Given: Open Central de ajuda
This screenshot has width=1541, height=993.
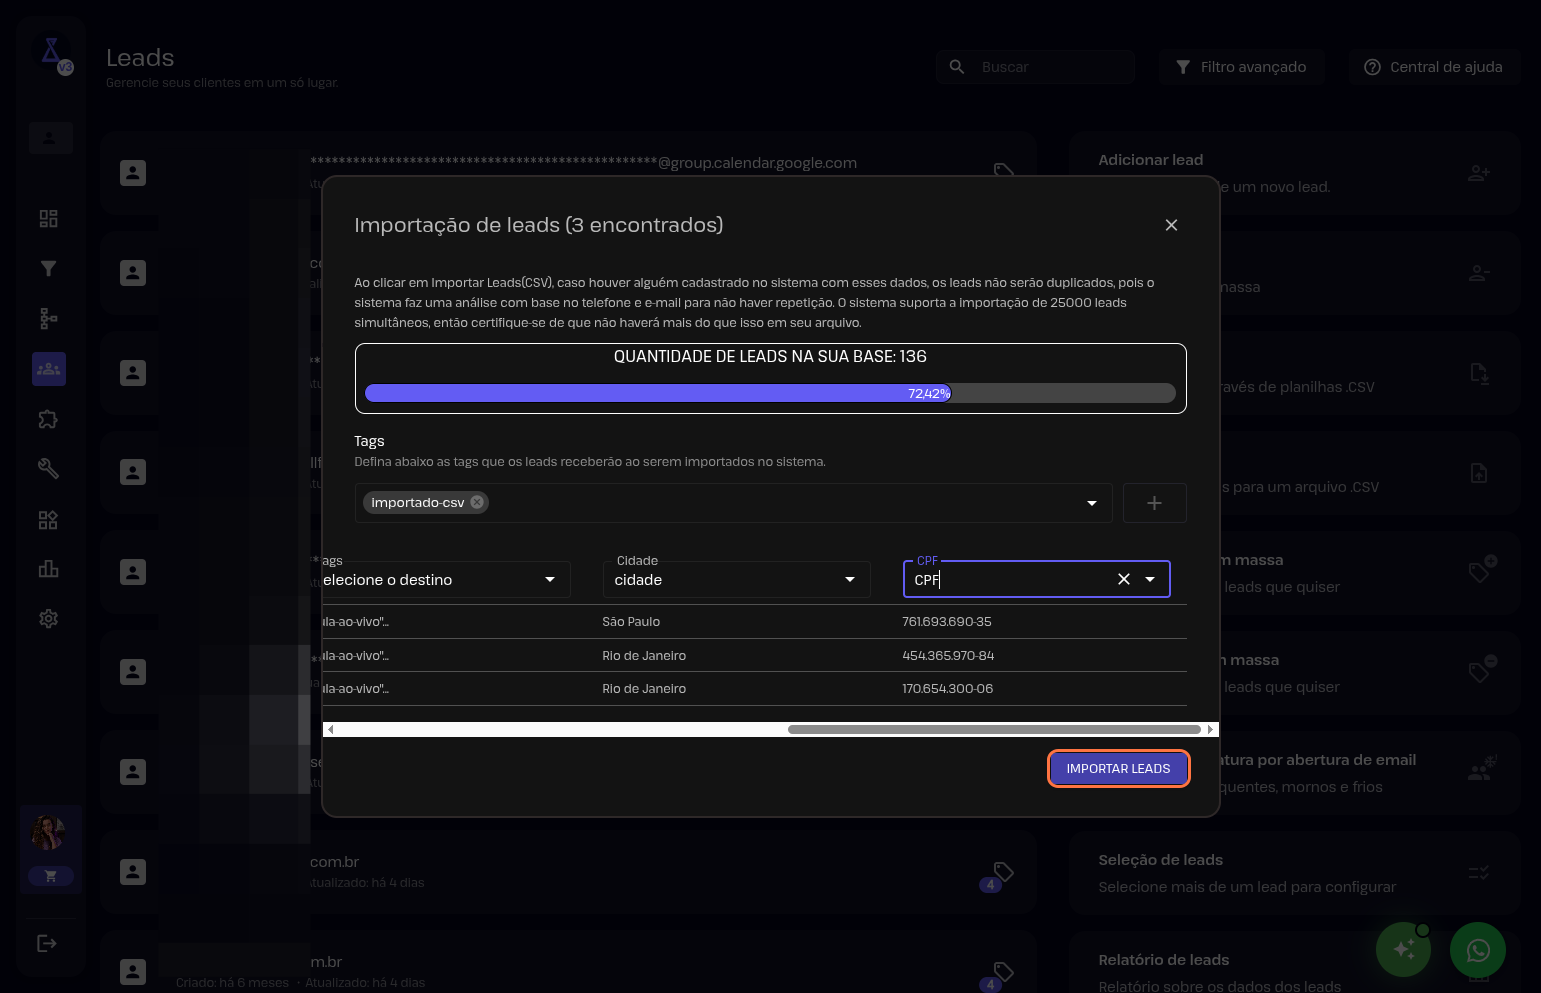Looking at the screenshot, I should click(1433, 67).
